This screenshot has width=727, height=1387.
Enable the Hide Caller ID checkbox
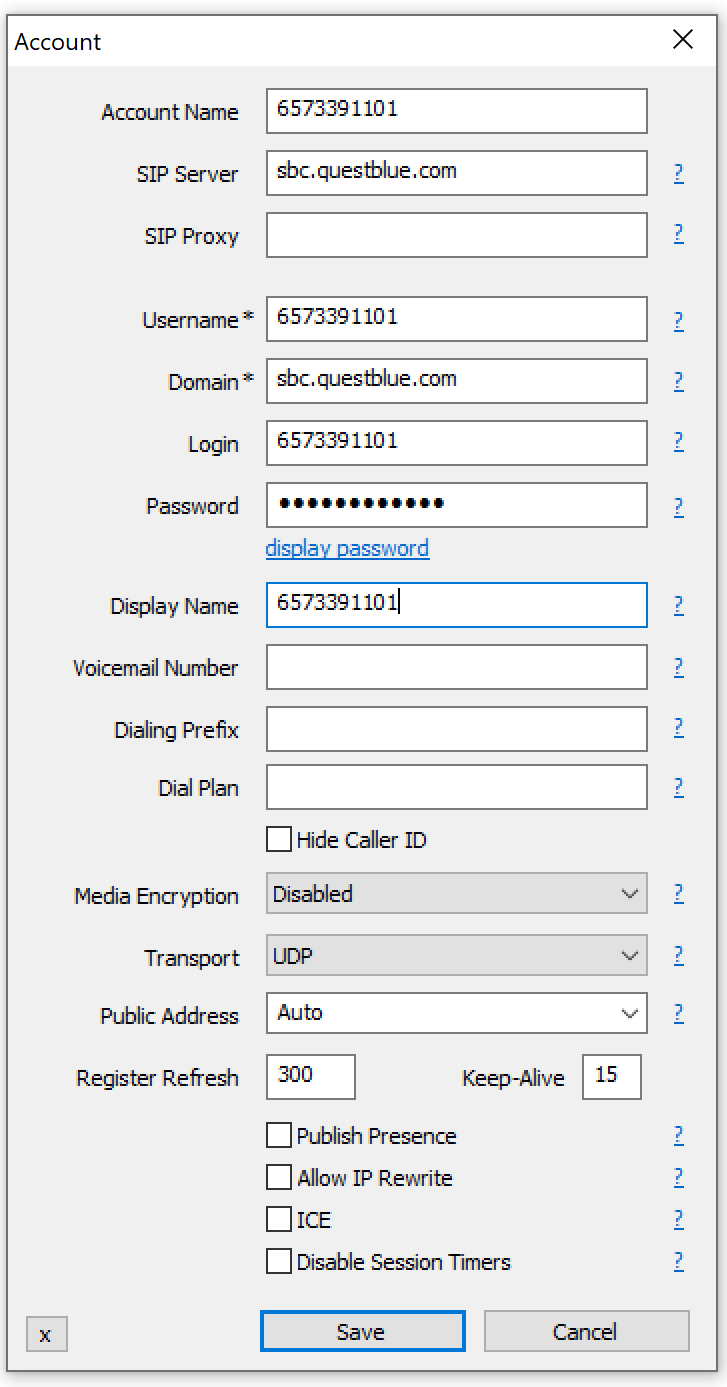click(x=279, y=840)
